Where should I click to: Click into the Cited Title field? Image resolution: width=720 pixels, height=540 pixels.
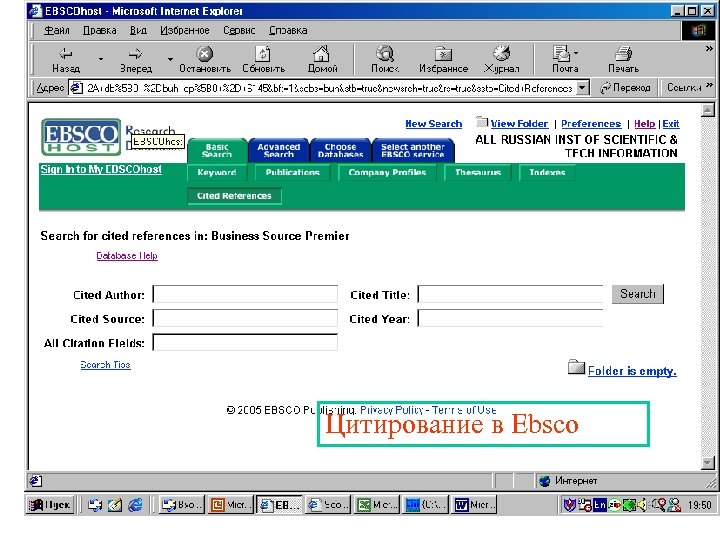pyautogui.click(x=510, y=294)
